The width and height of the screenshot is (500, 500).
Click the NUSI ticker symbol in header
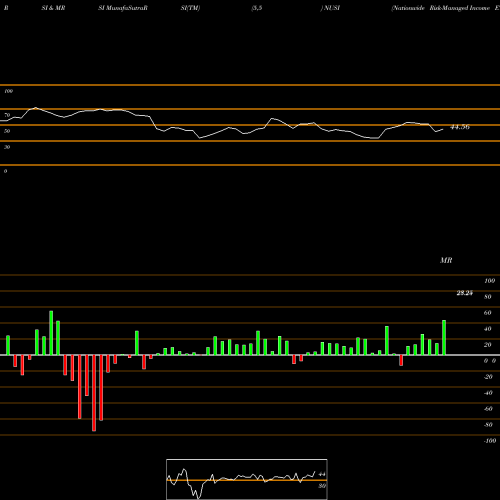(x=332, y=8)
